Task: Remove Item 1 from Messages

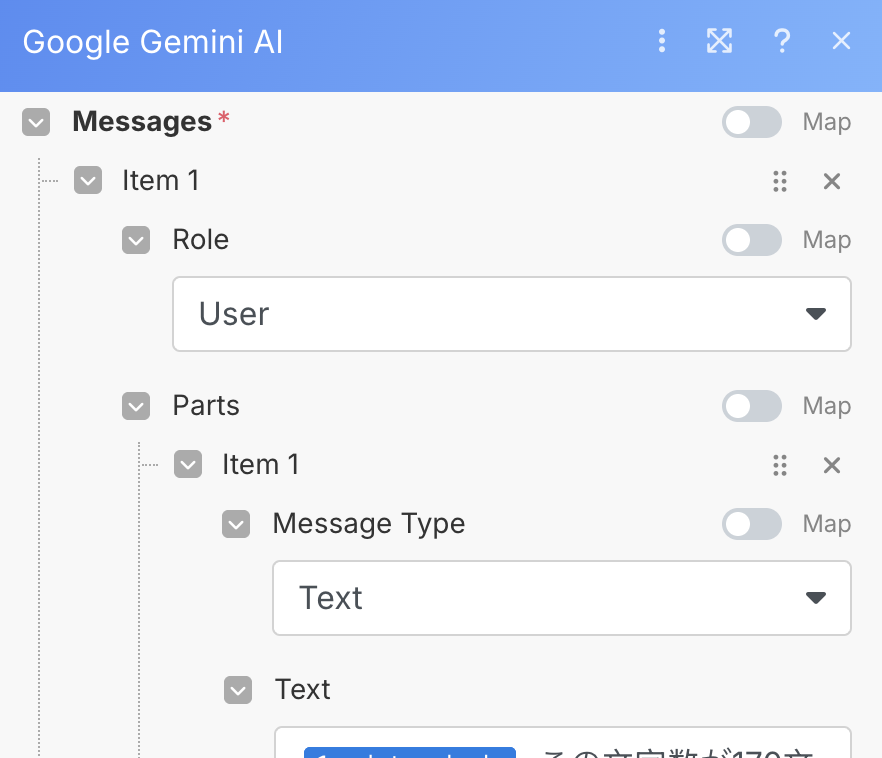Action: [x=832, y=181]
